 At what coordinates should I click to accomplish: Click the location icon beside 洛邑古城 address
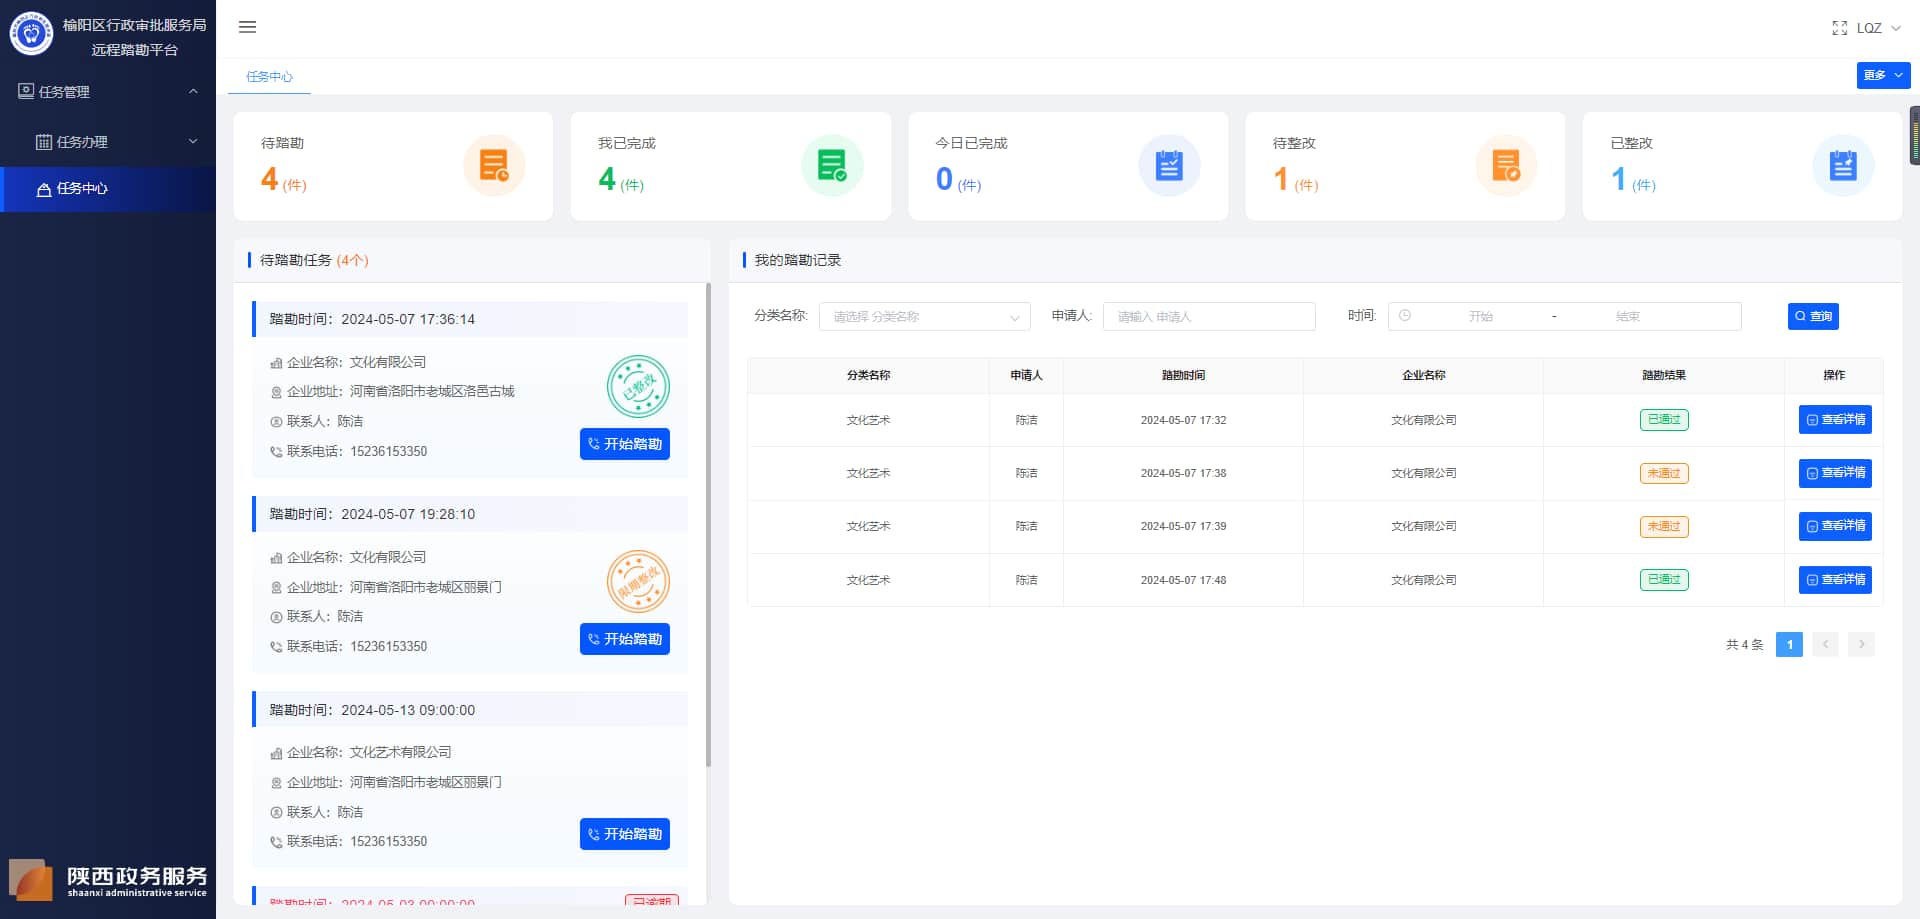pyautogui.click(x=276, y=392)
